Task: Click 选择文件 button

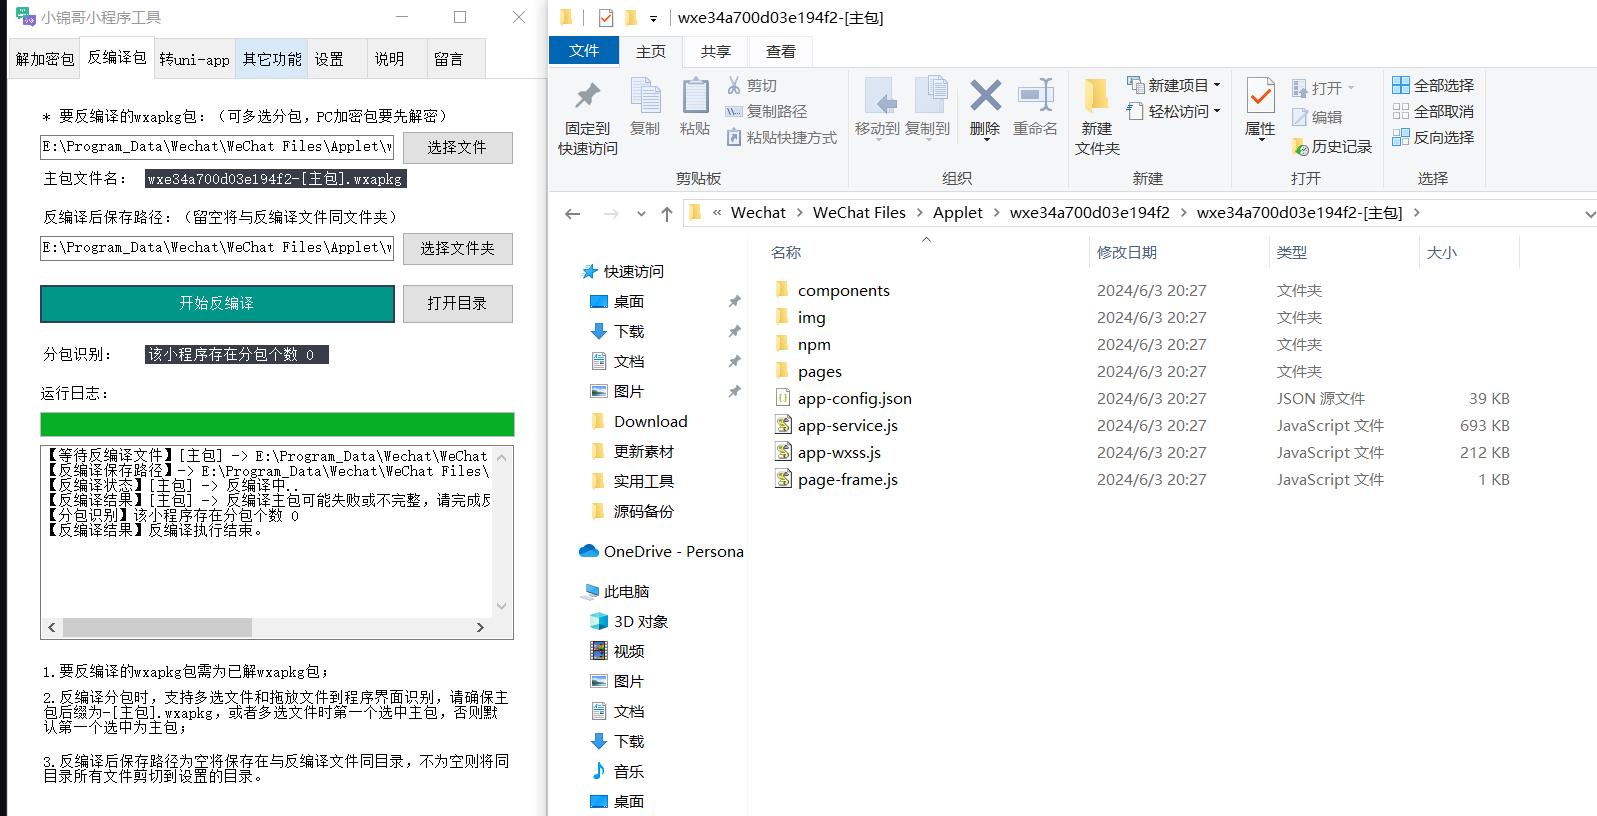Action: [x=457, y=148]
